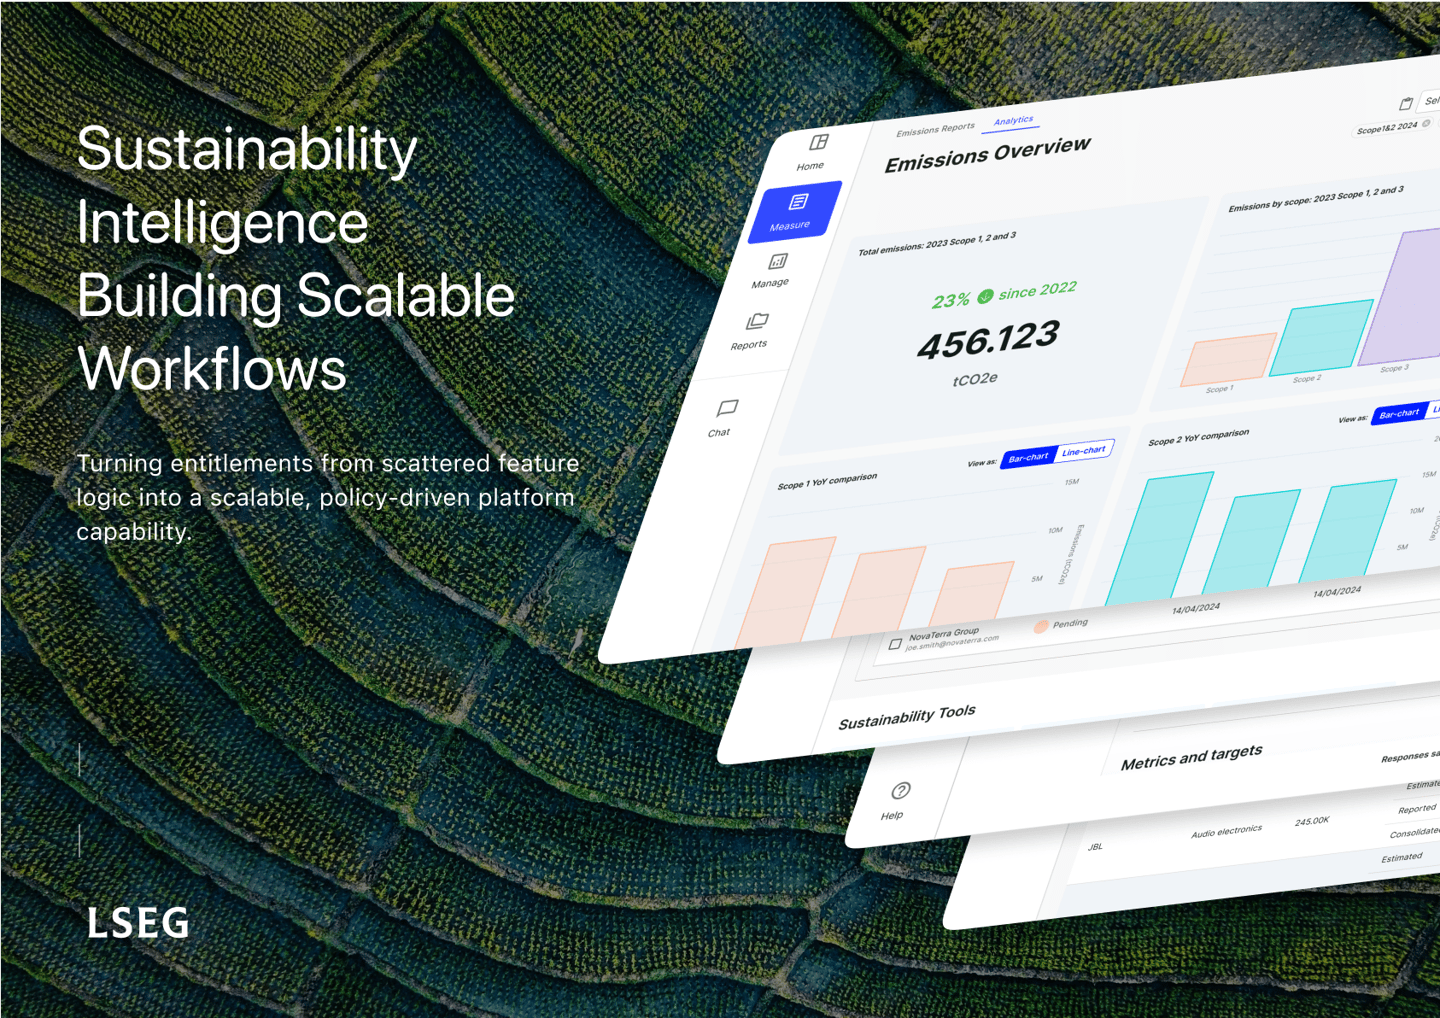Switch to the Emissions Reports tab
Image resolution: width=1440 pixels, height=1018 pixels.
(935, 130)
